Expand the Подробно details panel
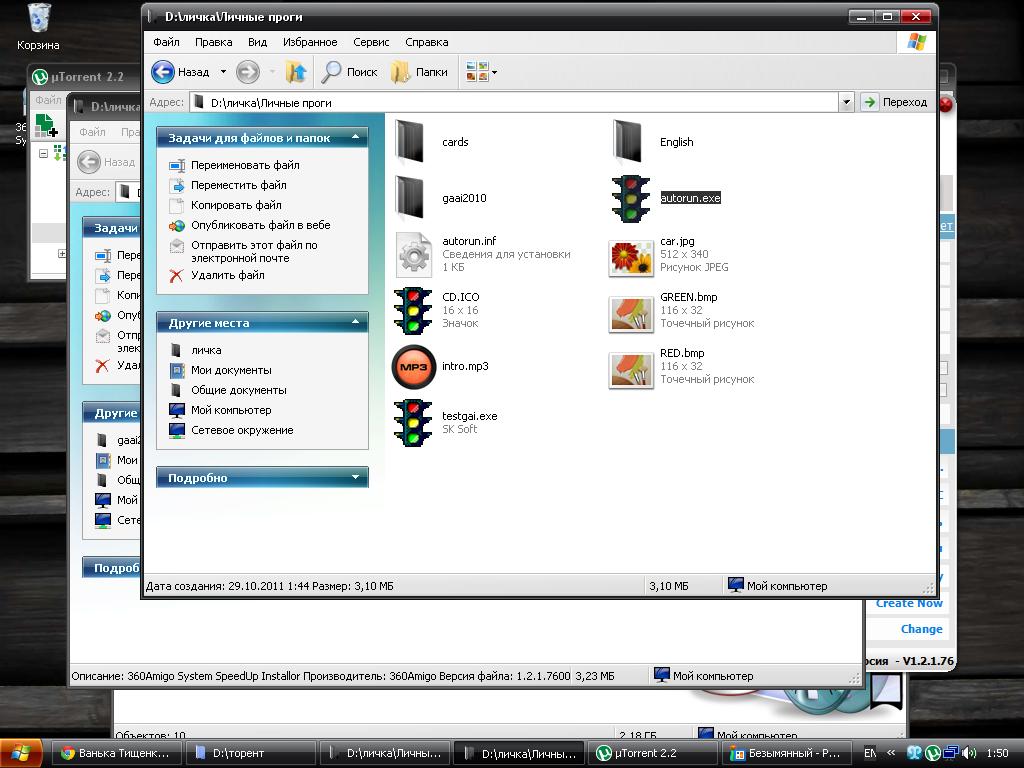The image size is (1024, 768). click(355, 478)
